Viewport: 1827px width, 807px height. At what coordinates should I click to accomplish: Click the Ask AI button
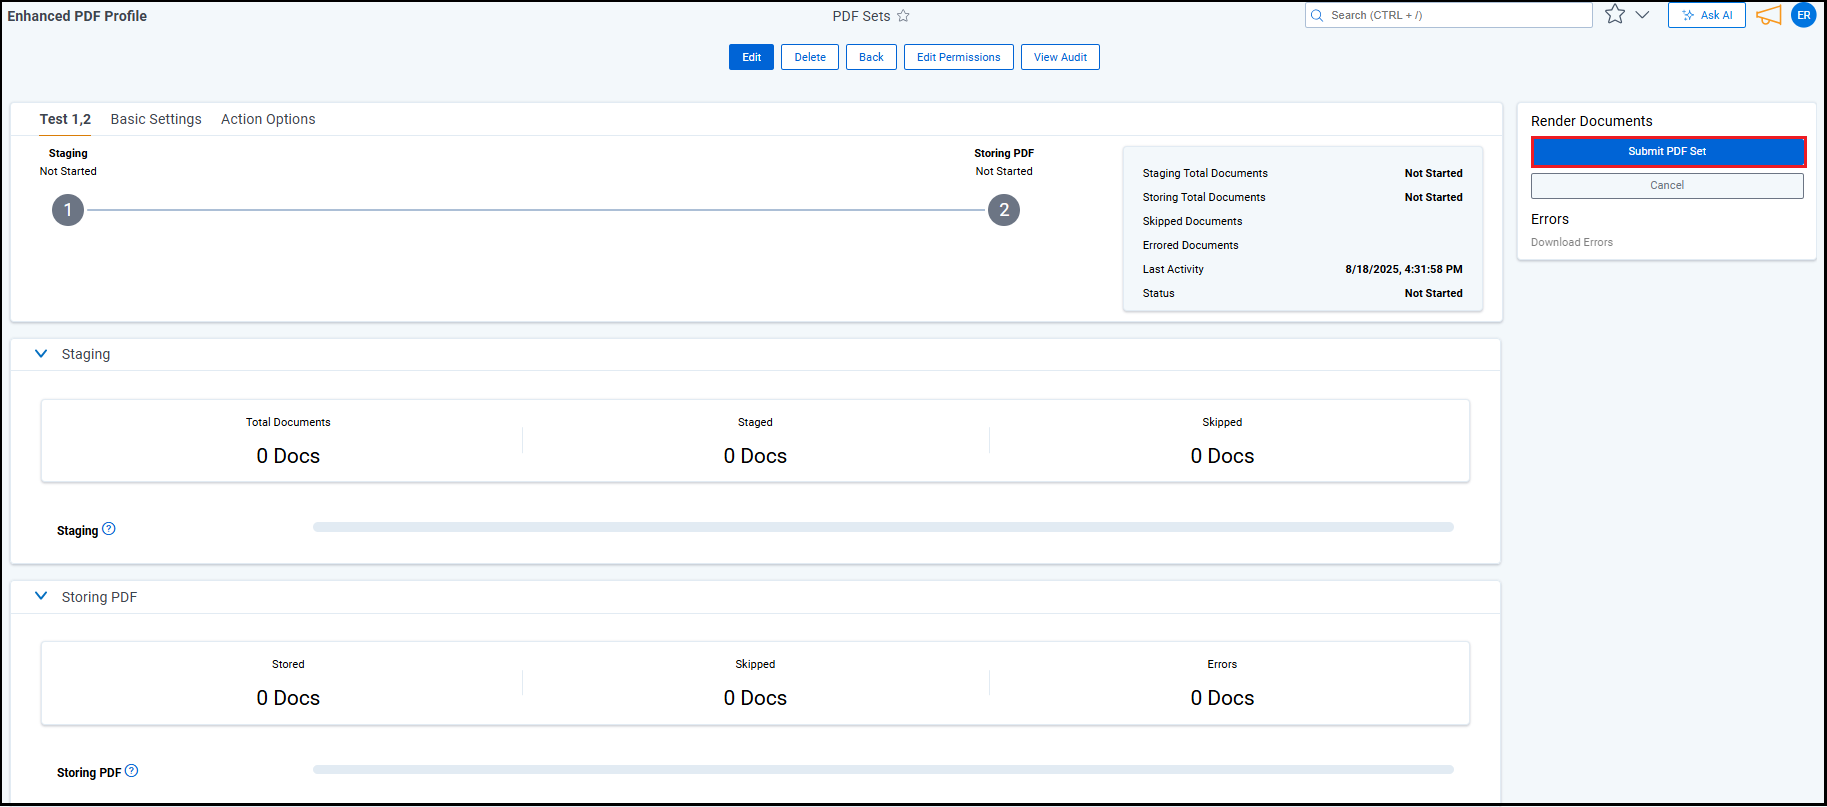click(1707, 15)
